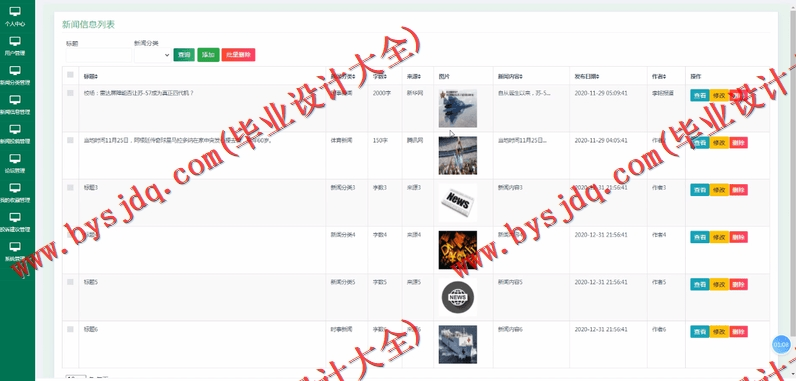Click the 新闻内容6 content cell
The image size is (796, 381).
(x=510, y=329)
